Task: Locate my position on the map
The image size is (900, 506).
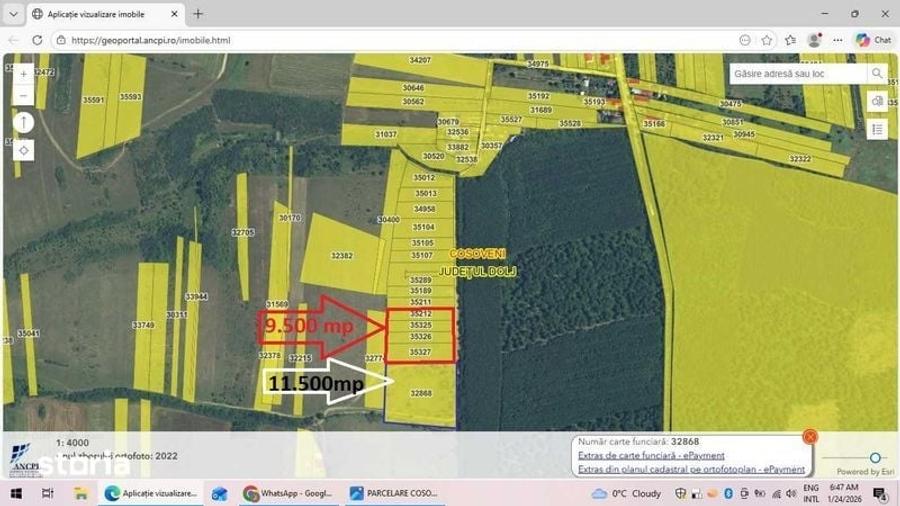Action: [24, 150]
